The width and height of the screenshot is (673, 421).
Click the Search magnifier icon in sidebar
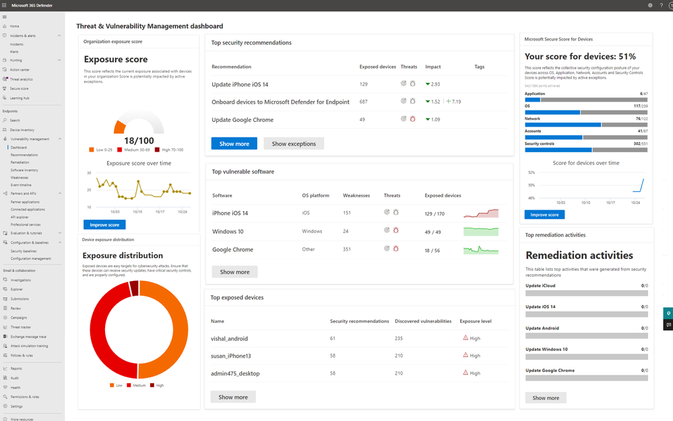coord(5,120)
